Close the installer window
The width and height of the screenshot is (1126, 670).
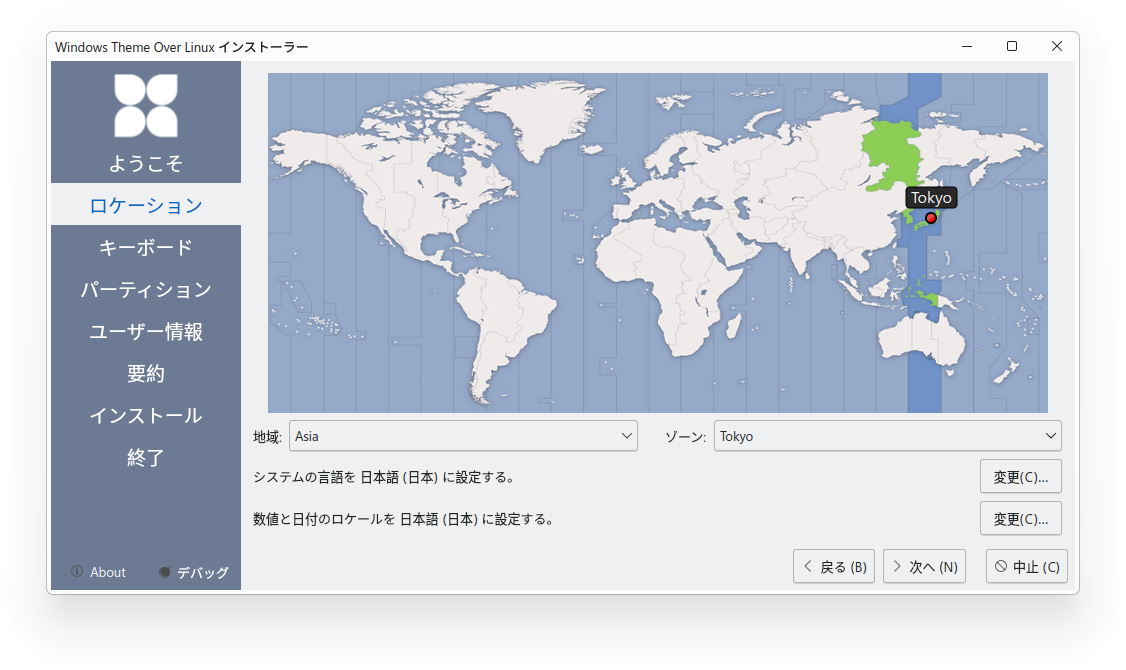(1056, 46)
